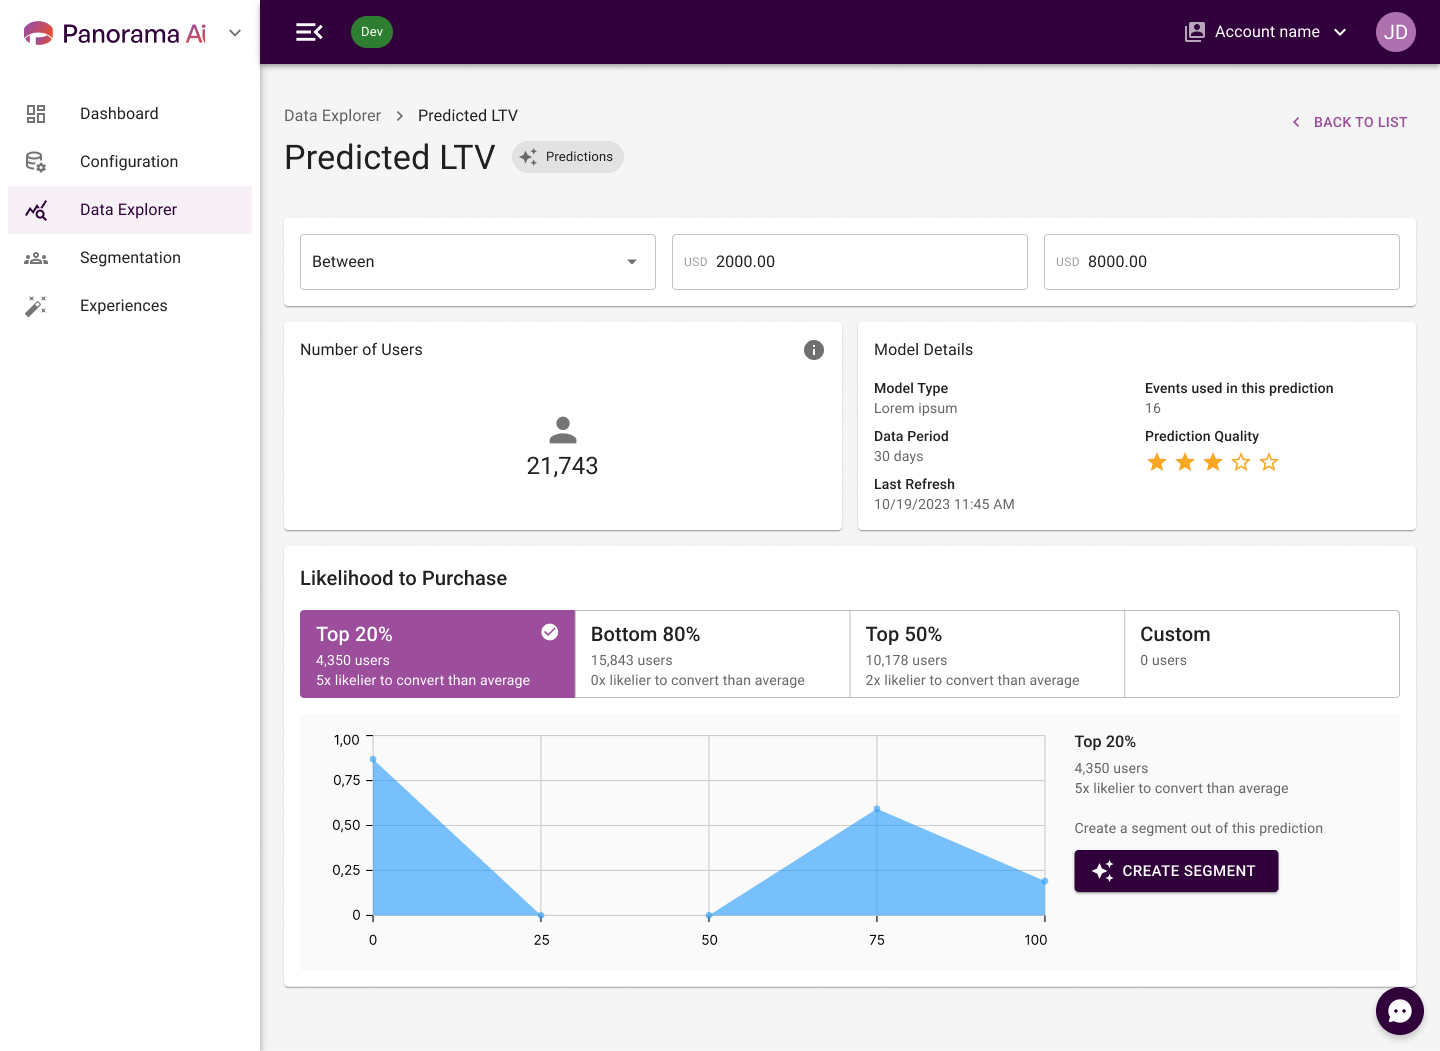Click the Experiences magic wand icon
Viewport: 1440px width, 1051px height.
[x=36, y=306]
